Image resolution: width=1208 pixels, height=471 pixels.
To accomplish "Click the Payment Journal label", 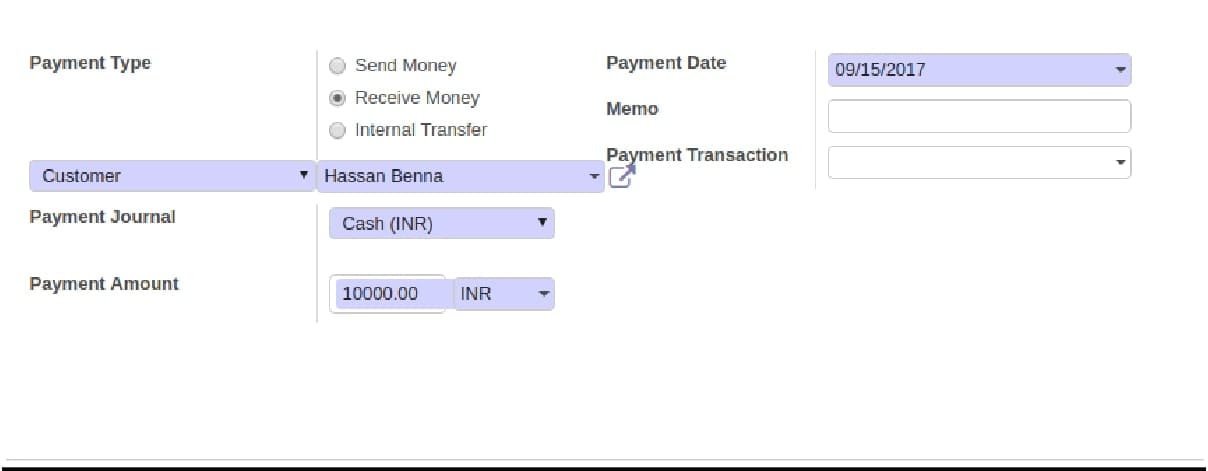I will [x=102, y=217].
